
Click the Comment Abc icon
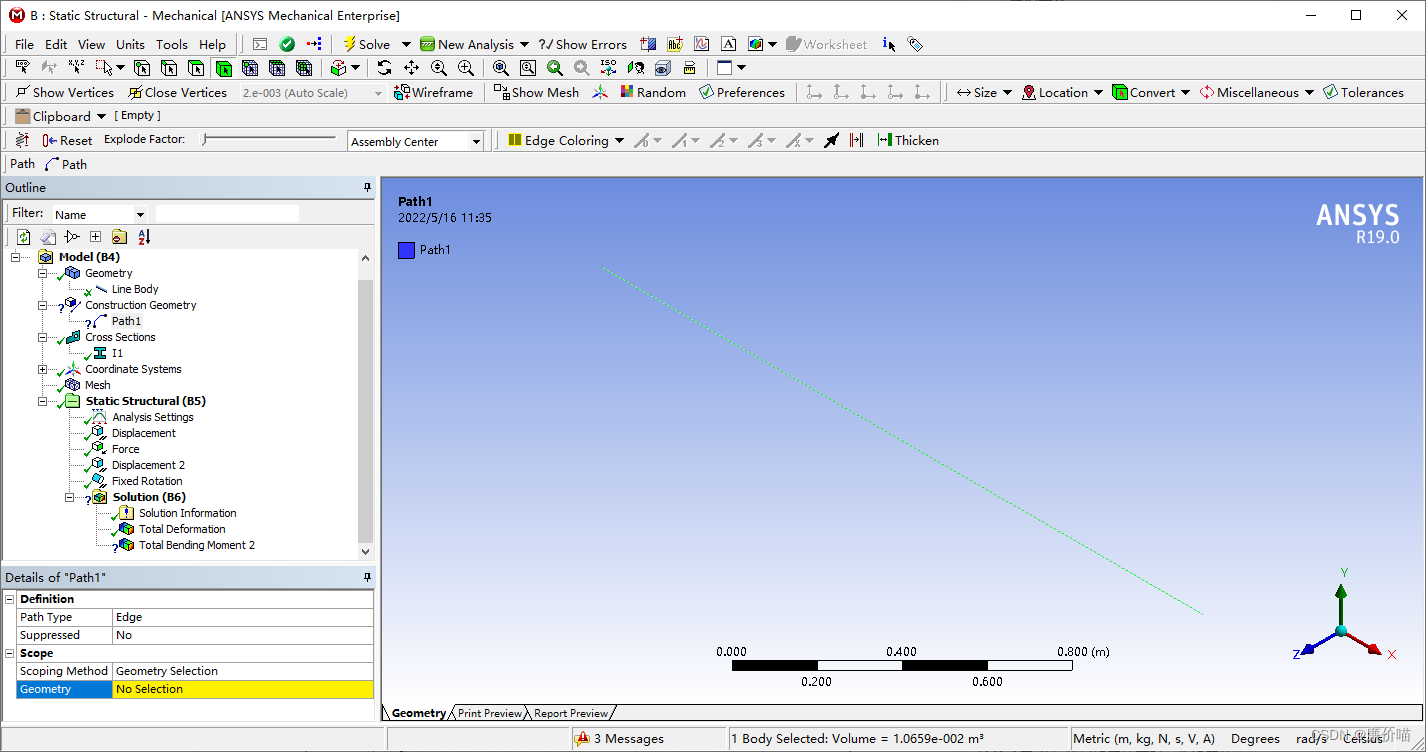[675, 44]
